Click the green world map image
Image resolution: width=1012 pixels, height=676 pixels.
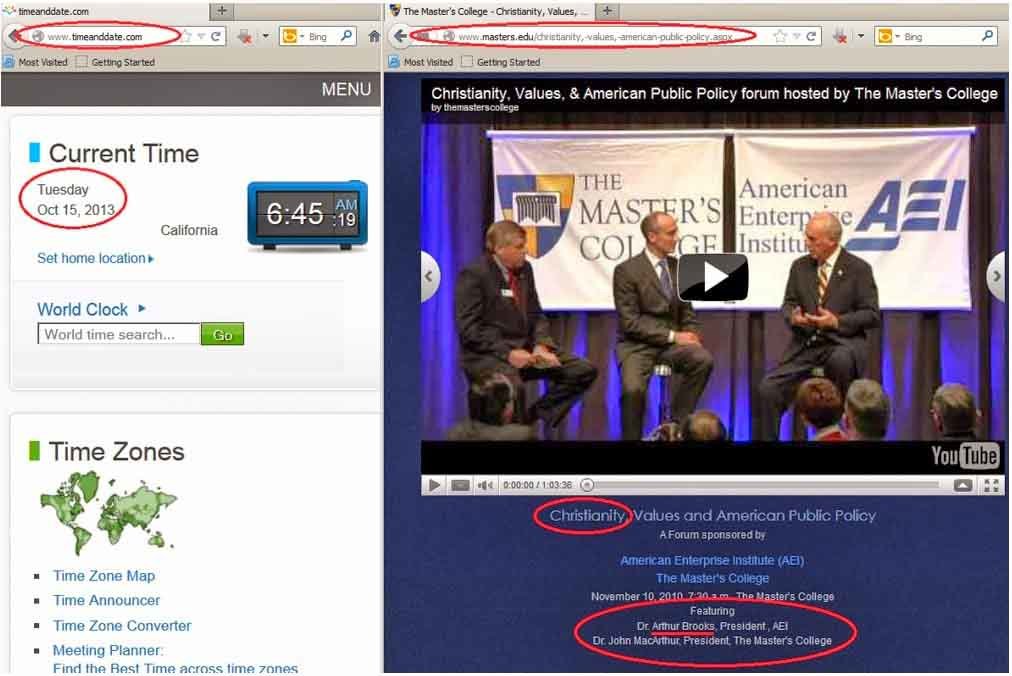click(x=108, y=512)
